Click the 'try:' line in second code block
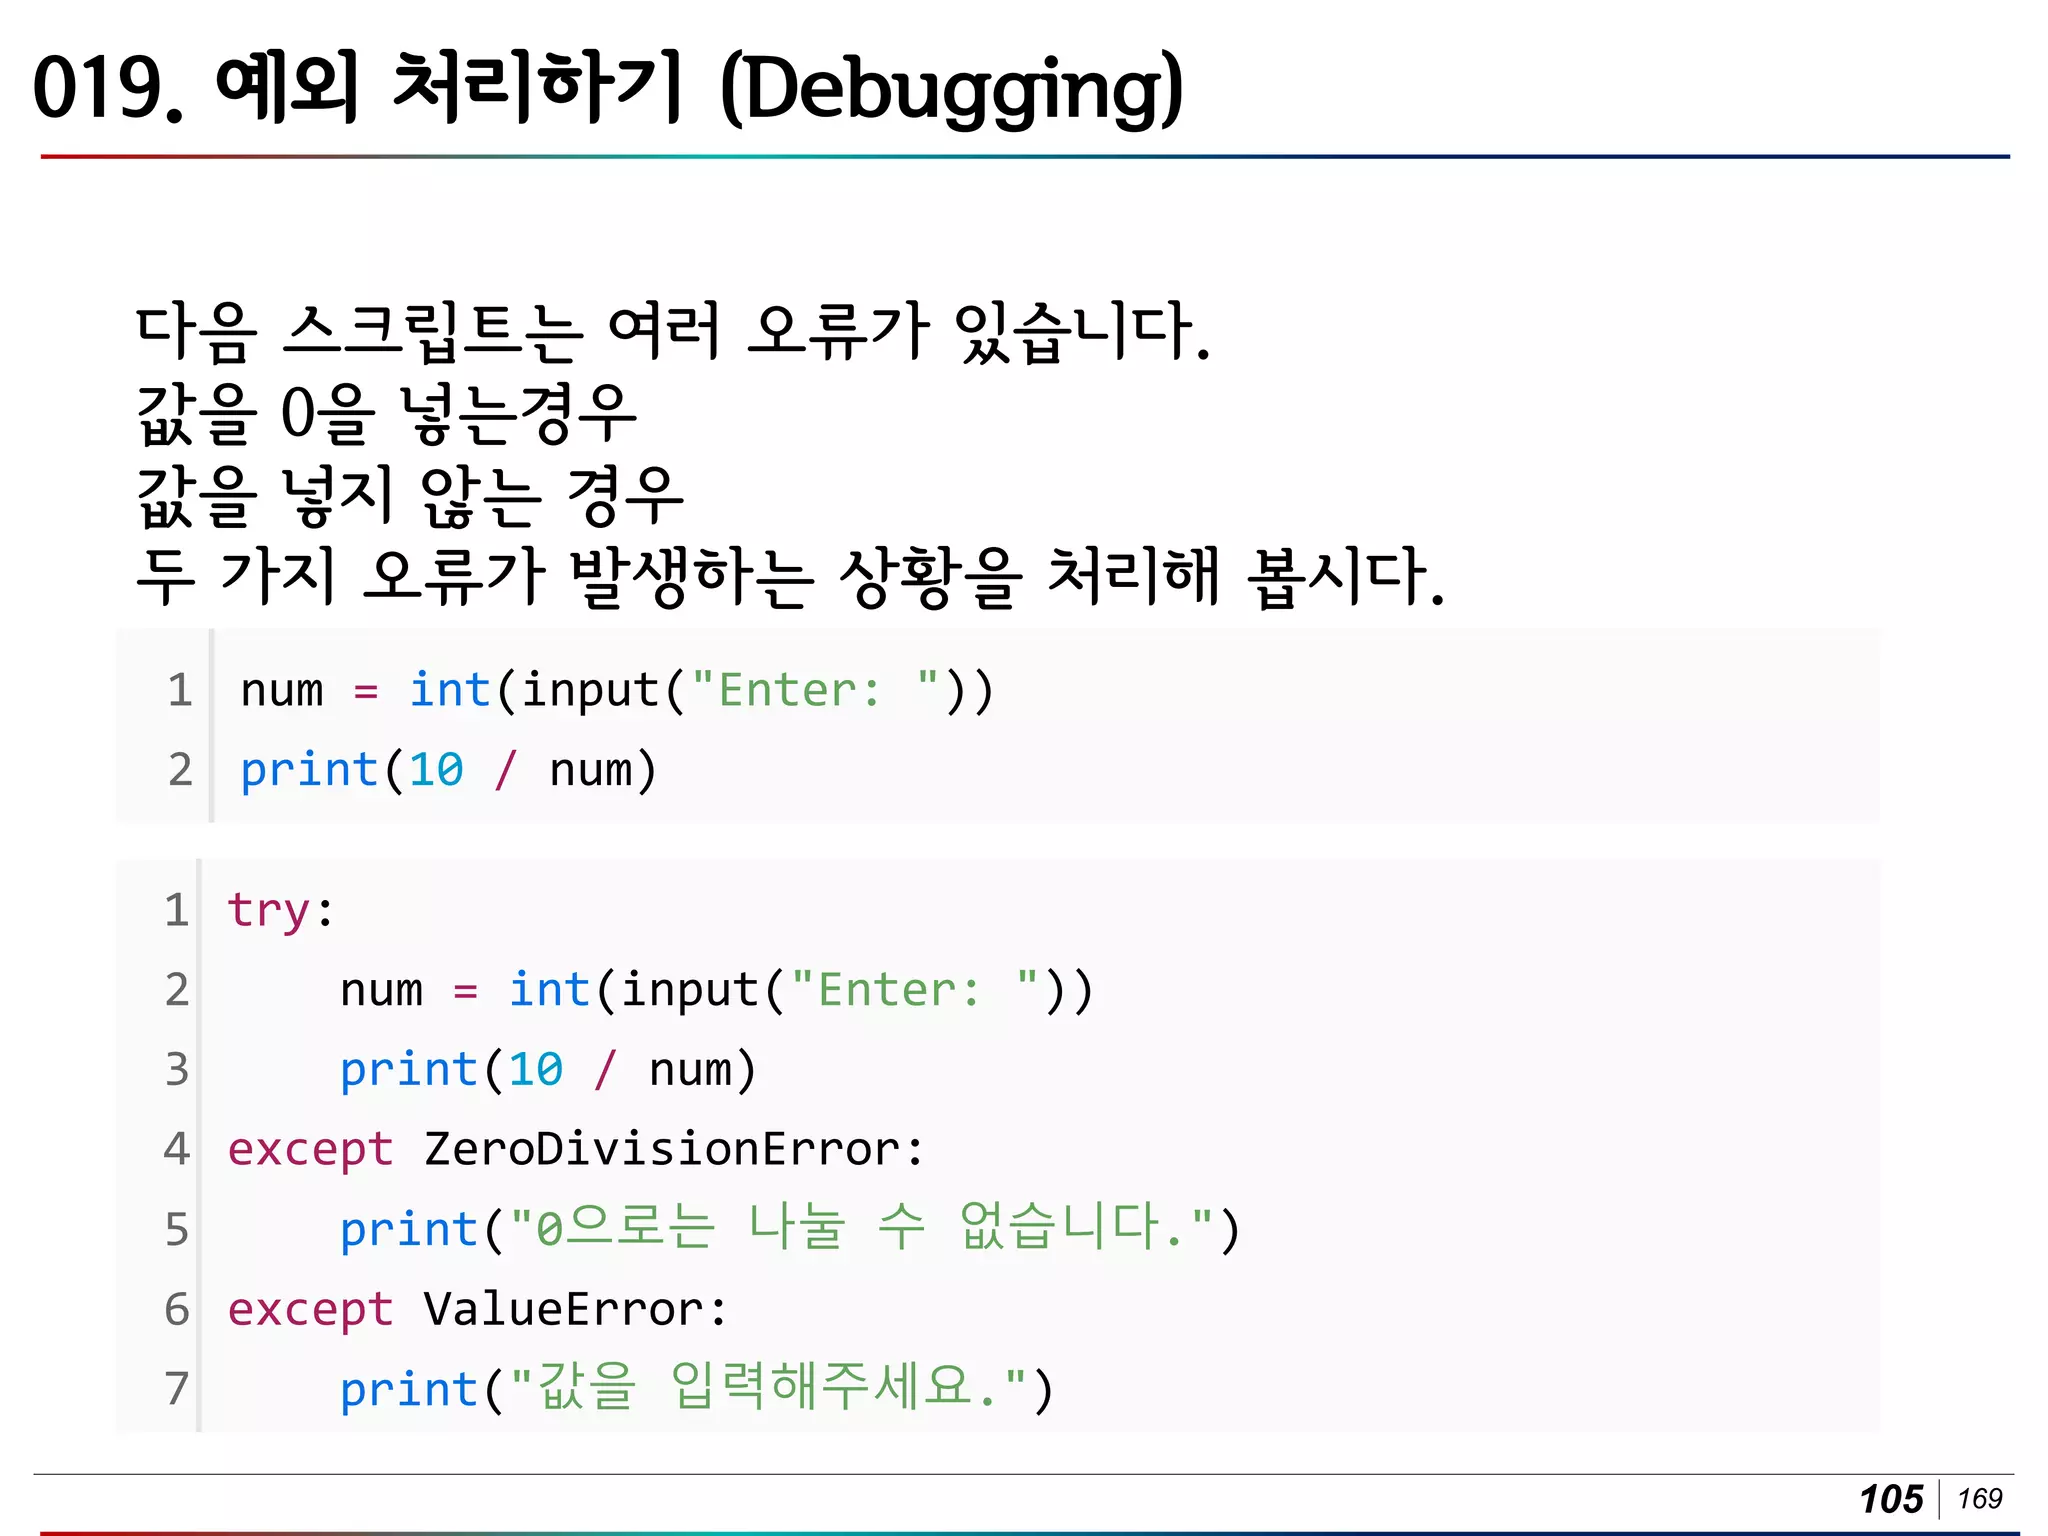Image resolution: width=2048 pixels, height=1536 pixels. coord(280,910)
